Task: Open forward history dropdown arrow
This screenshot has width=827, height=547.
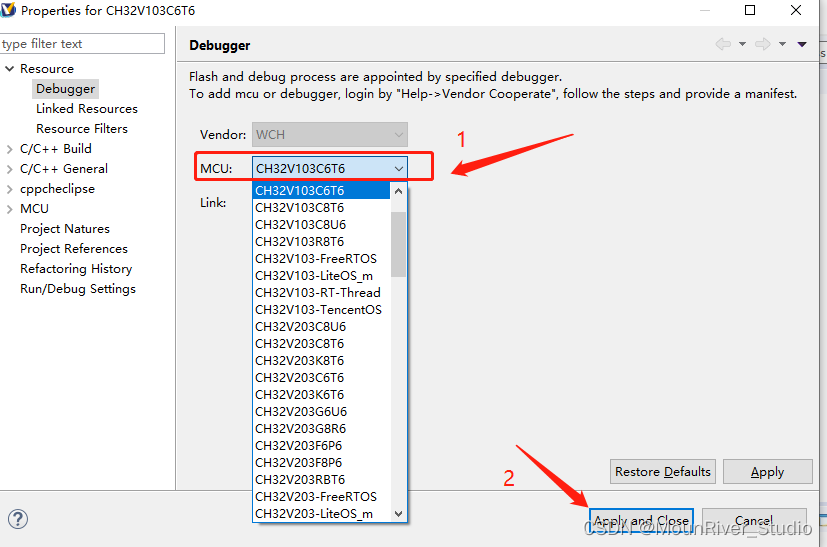Action: coord(783,44)
